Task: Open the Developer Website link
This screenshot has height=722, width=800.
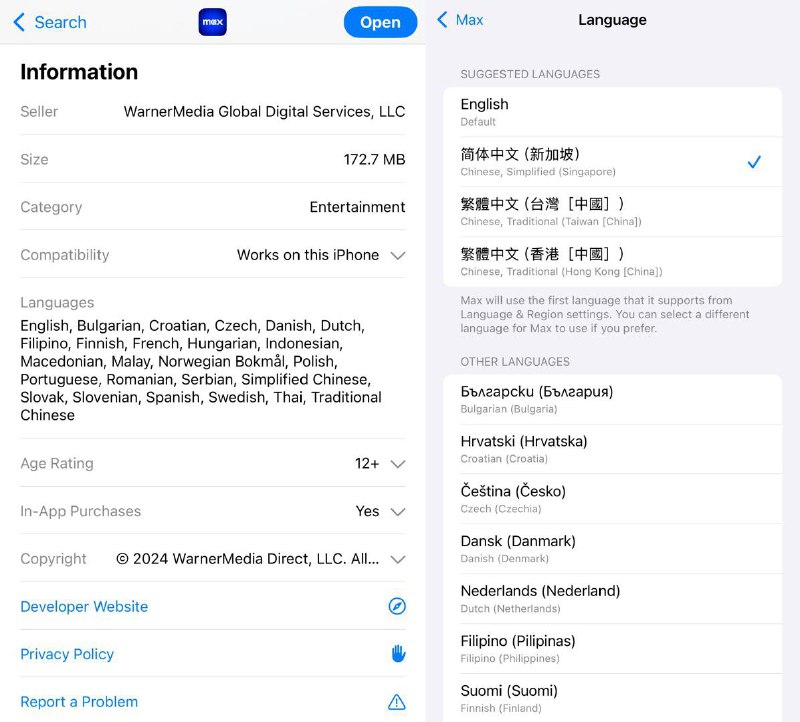Action: 84,606
